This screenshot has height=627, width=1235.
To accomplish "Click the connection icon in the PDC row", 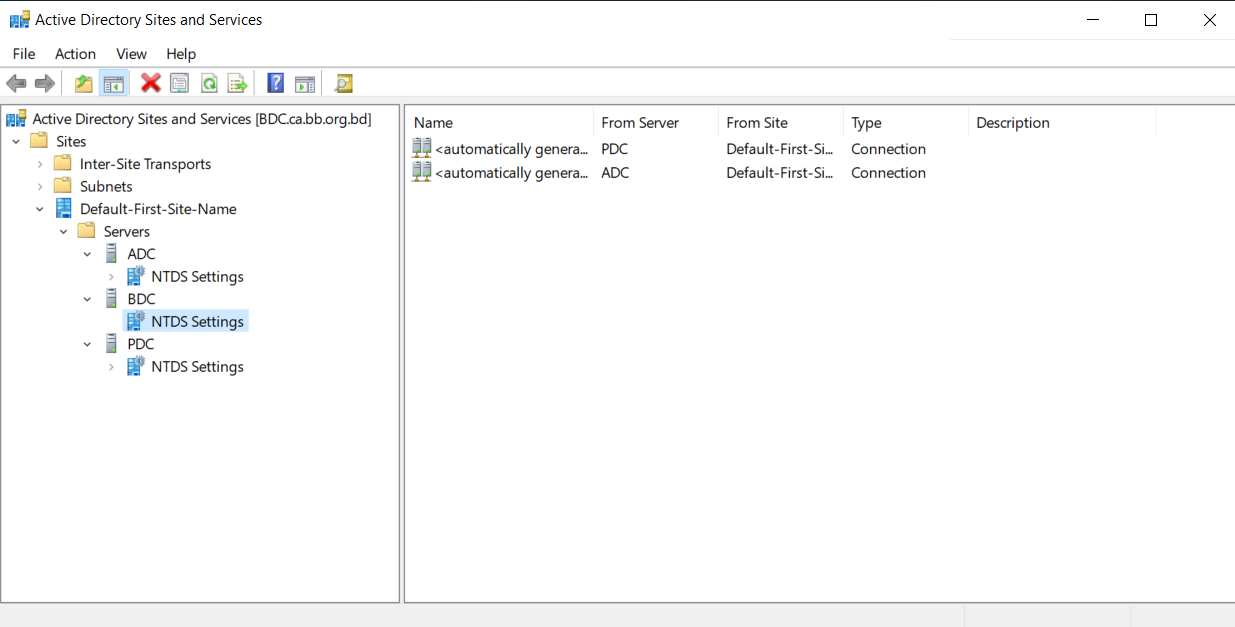I will coord(422,149).
